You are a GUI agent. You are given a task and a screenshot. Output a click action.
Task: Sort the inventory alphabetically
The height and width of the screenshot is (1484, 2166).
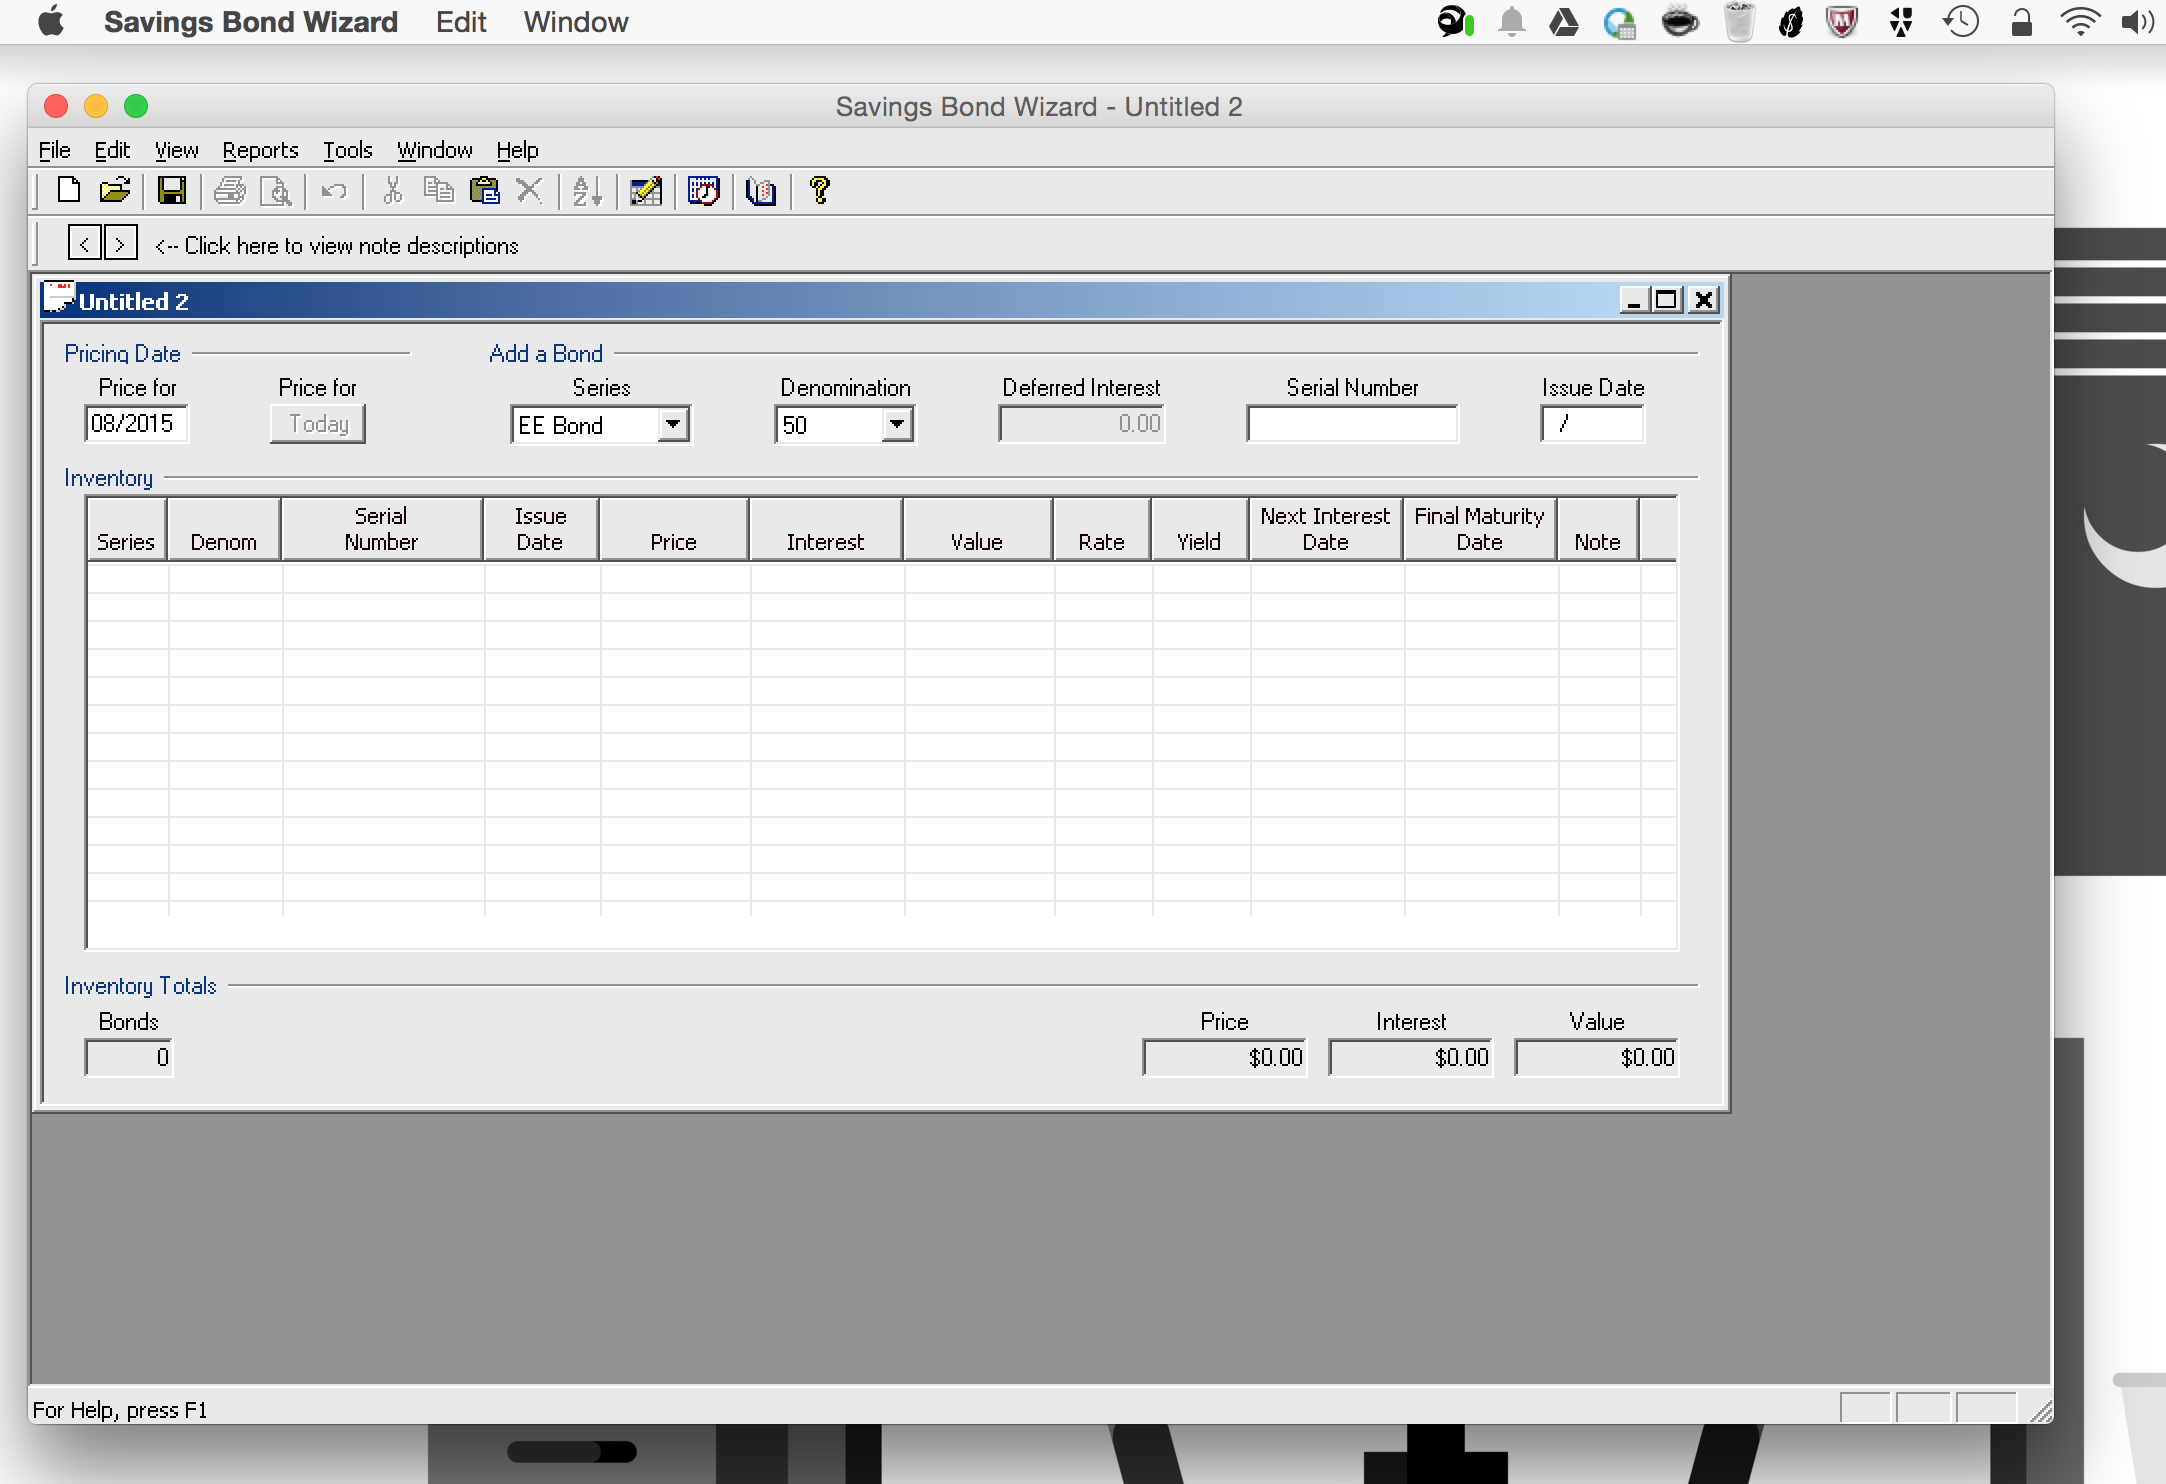click(587, 190)
